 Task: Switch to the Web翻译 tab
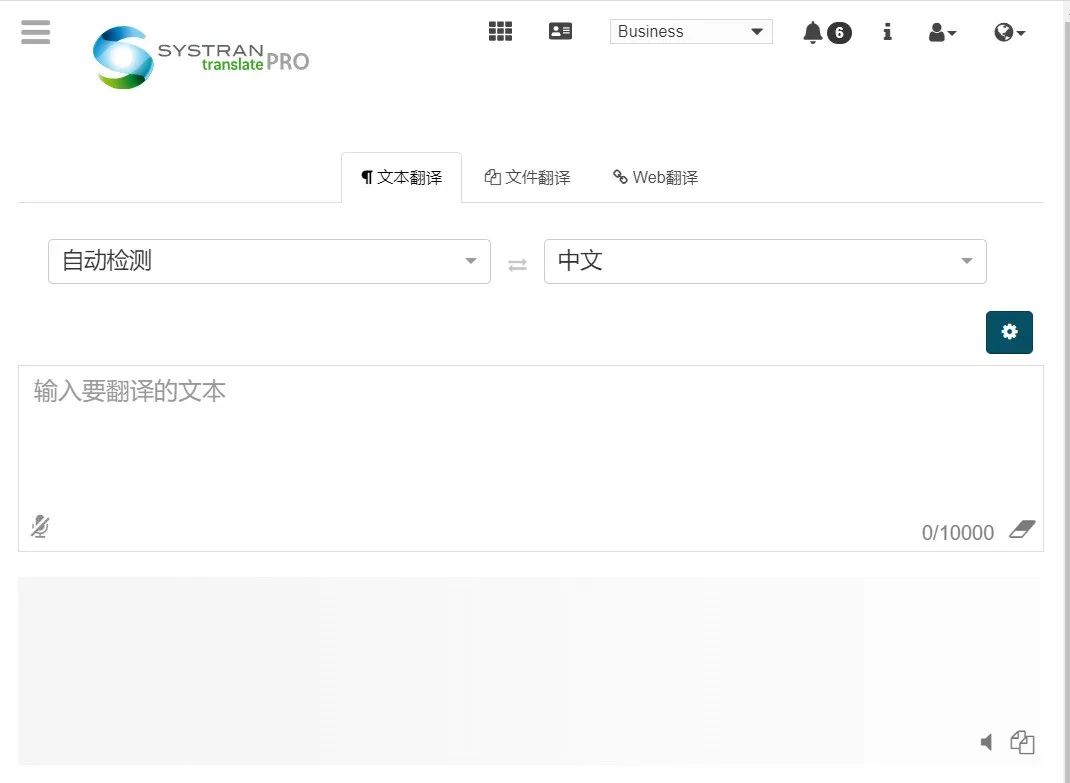[x=655, y=177]
